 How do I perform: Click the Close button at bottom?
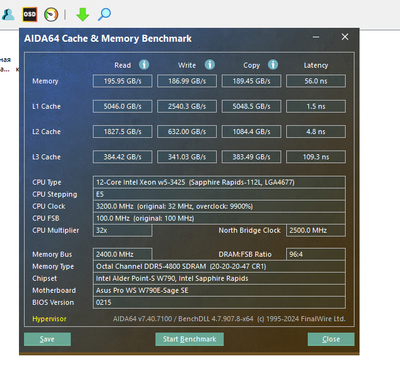pyautogui.click(x=331, y=339)
